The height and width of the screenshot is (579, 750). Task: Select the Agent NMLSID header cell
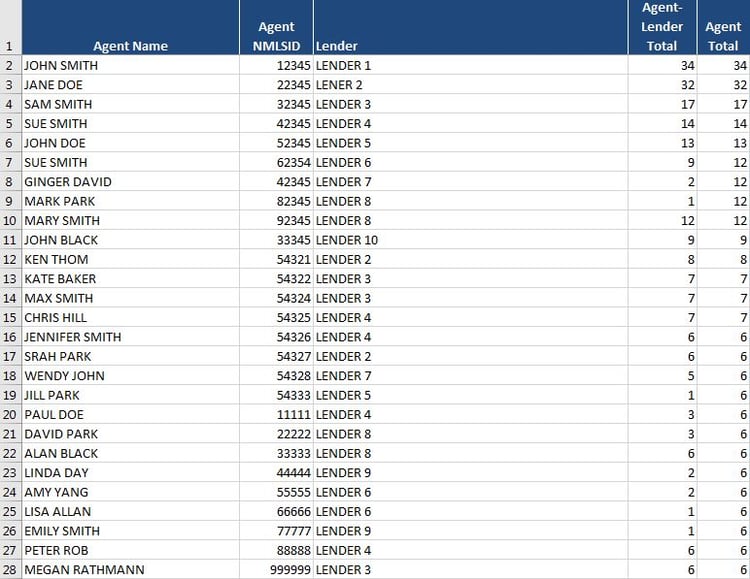(276, 27)
